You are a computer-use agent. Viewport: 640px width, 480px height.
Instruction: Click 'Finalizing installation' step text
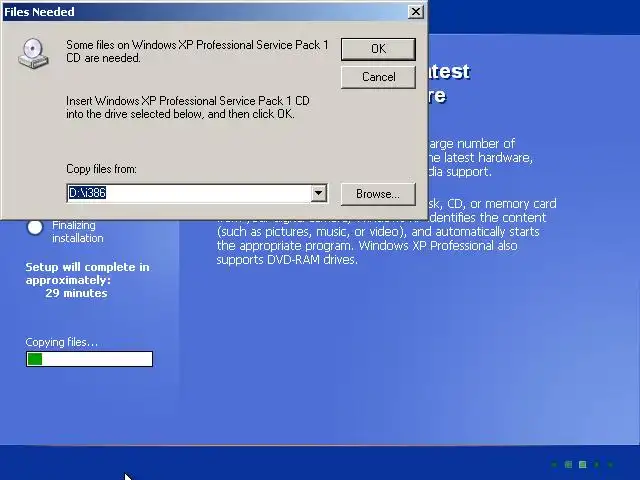point(78,231)
